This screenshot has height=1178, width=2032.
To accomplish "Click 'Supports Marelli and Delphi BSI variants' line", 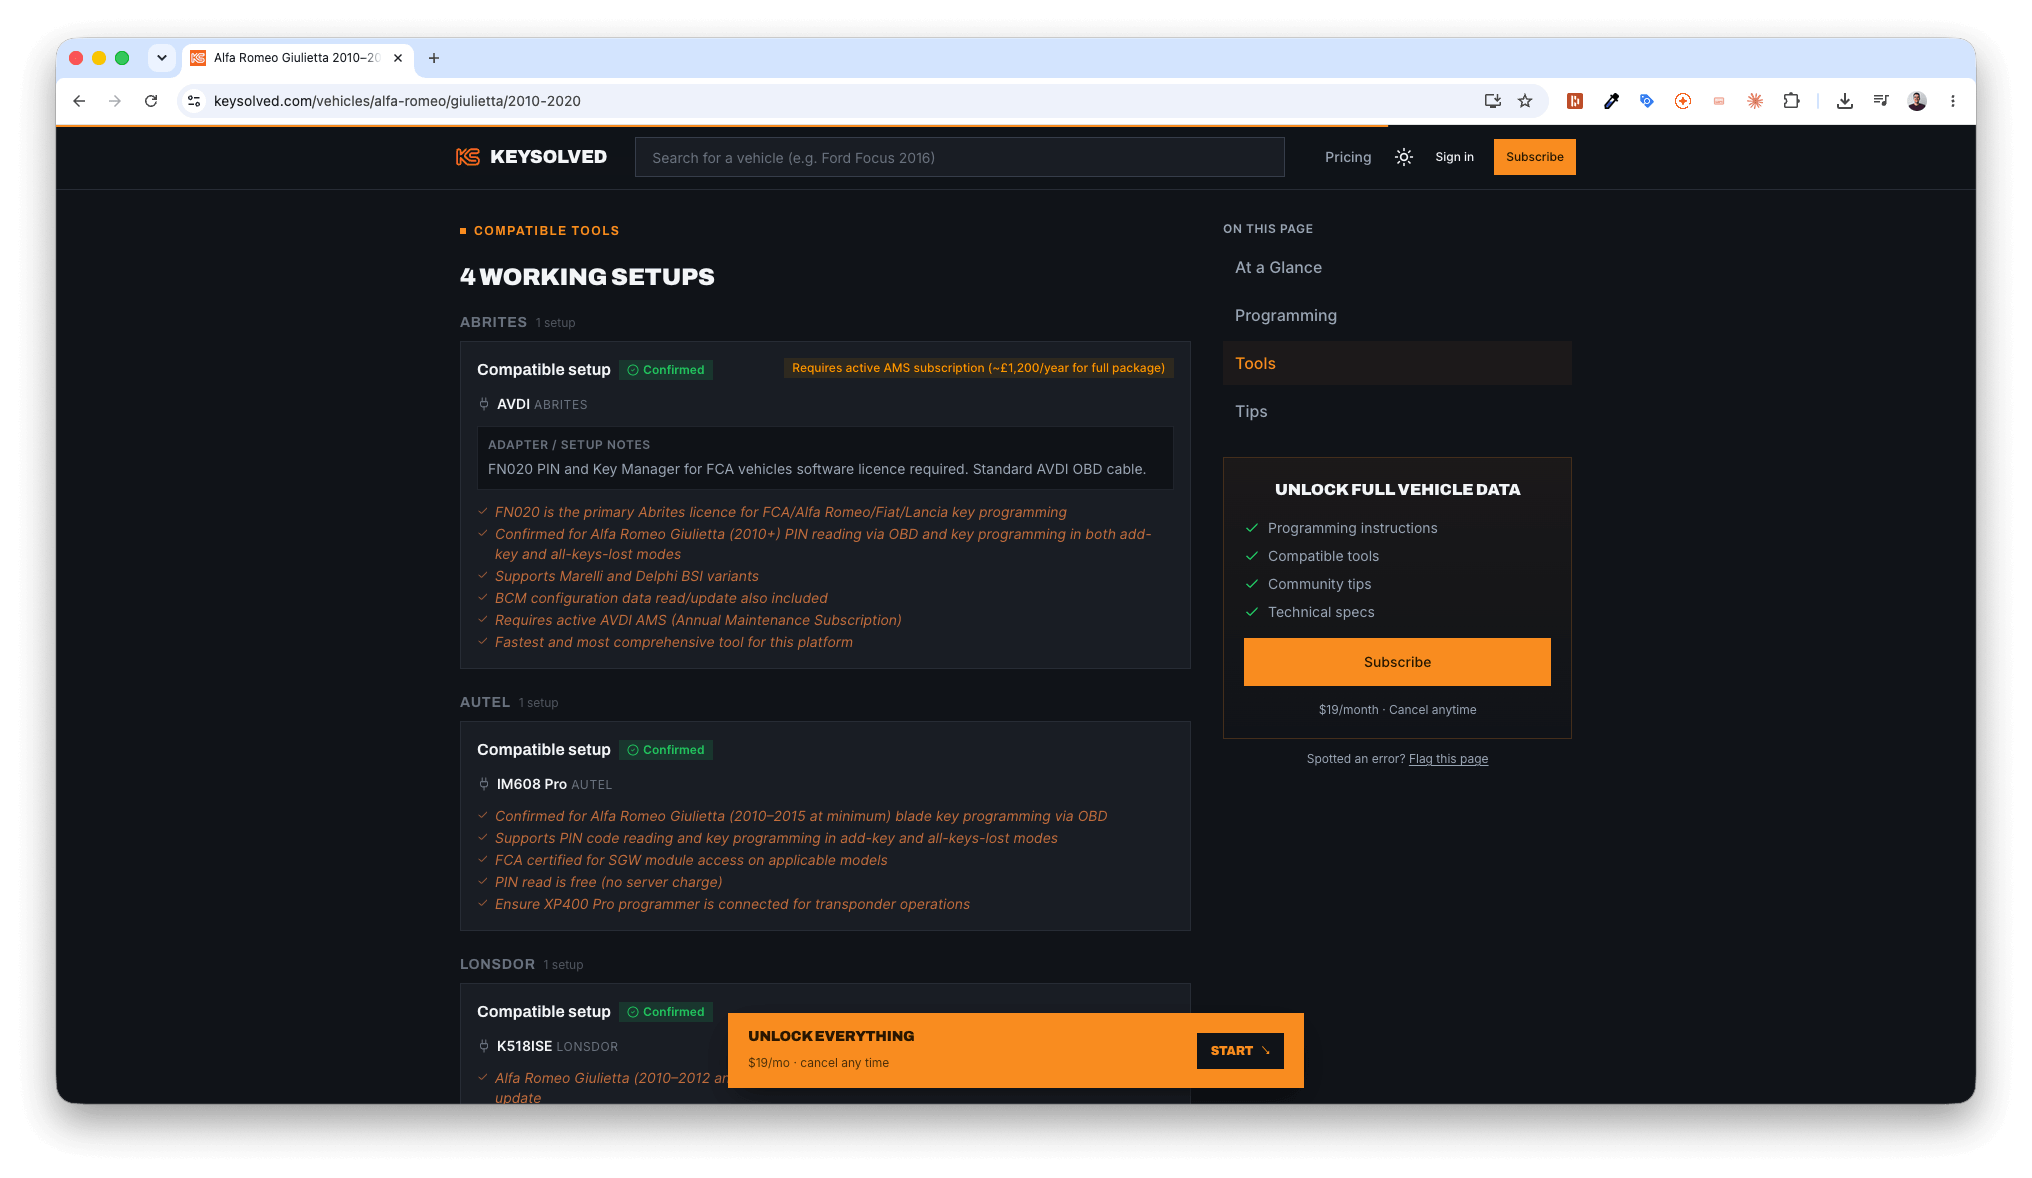I will (627, 576).
